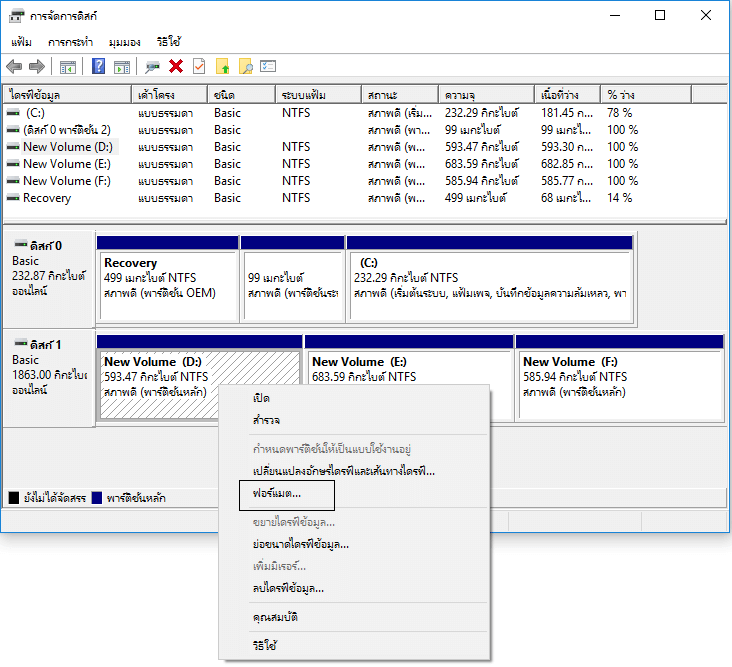The width and height of the screenshot is (732, 667).
Task: Open the มุมมอง (View) menu
Action: coord(125,42)
